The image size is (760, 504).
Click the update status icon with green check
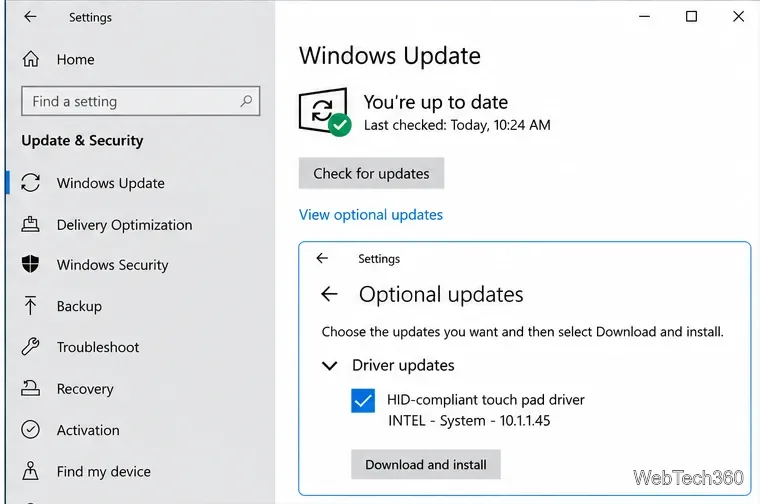click(325, 112)
